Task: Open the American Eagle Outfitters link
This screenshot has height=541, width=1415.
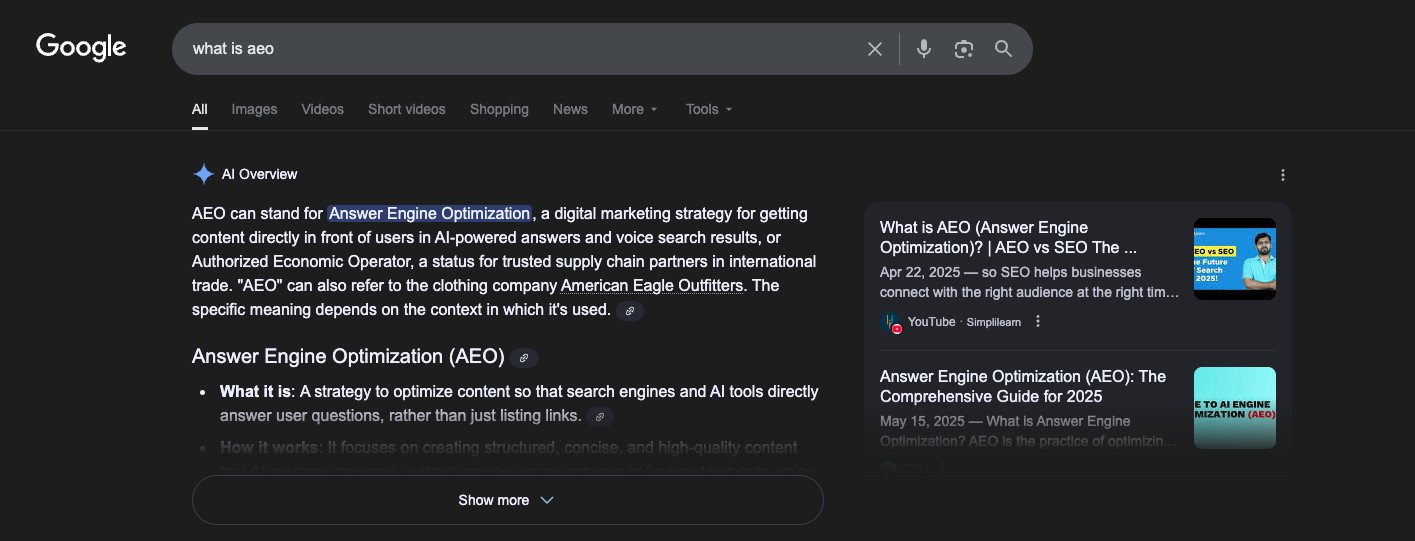Action: [x=652, y=286]
